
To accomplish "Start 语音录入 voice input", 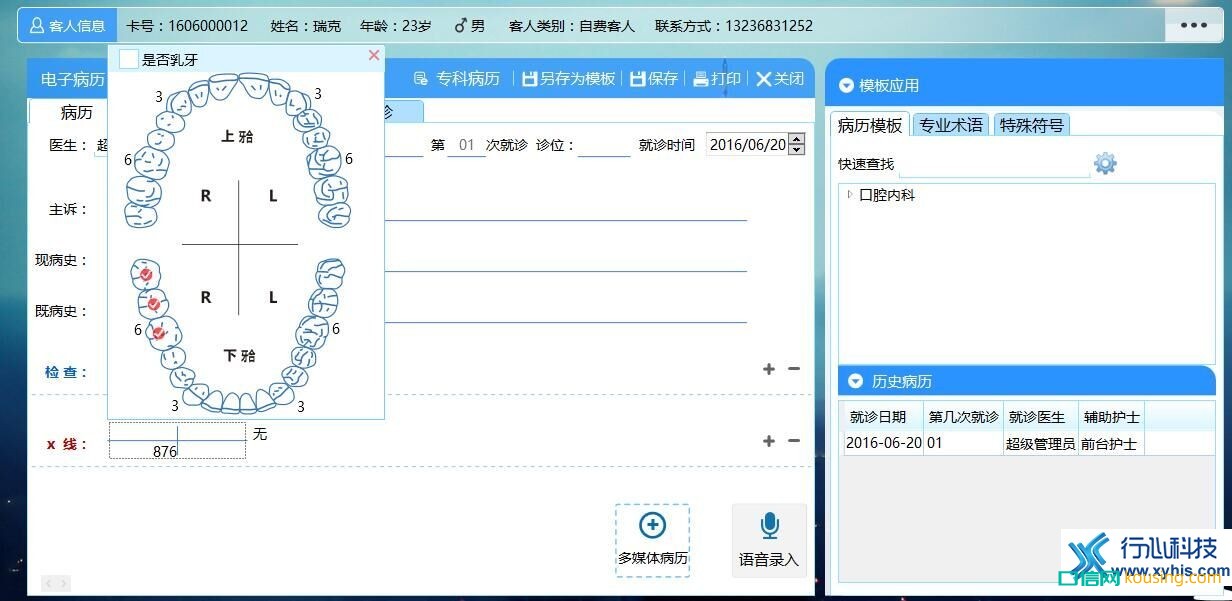I will coord(769,539).
